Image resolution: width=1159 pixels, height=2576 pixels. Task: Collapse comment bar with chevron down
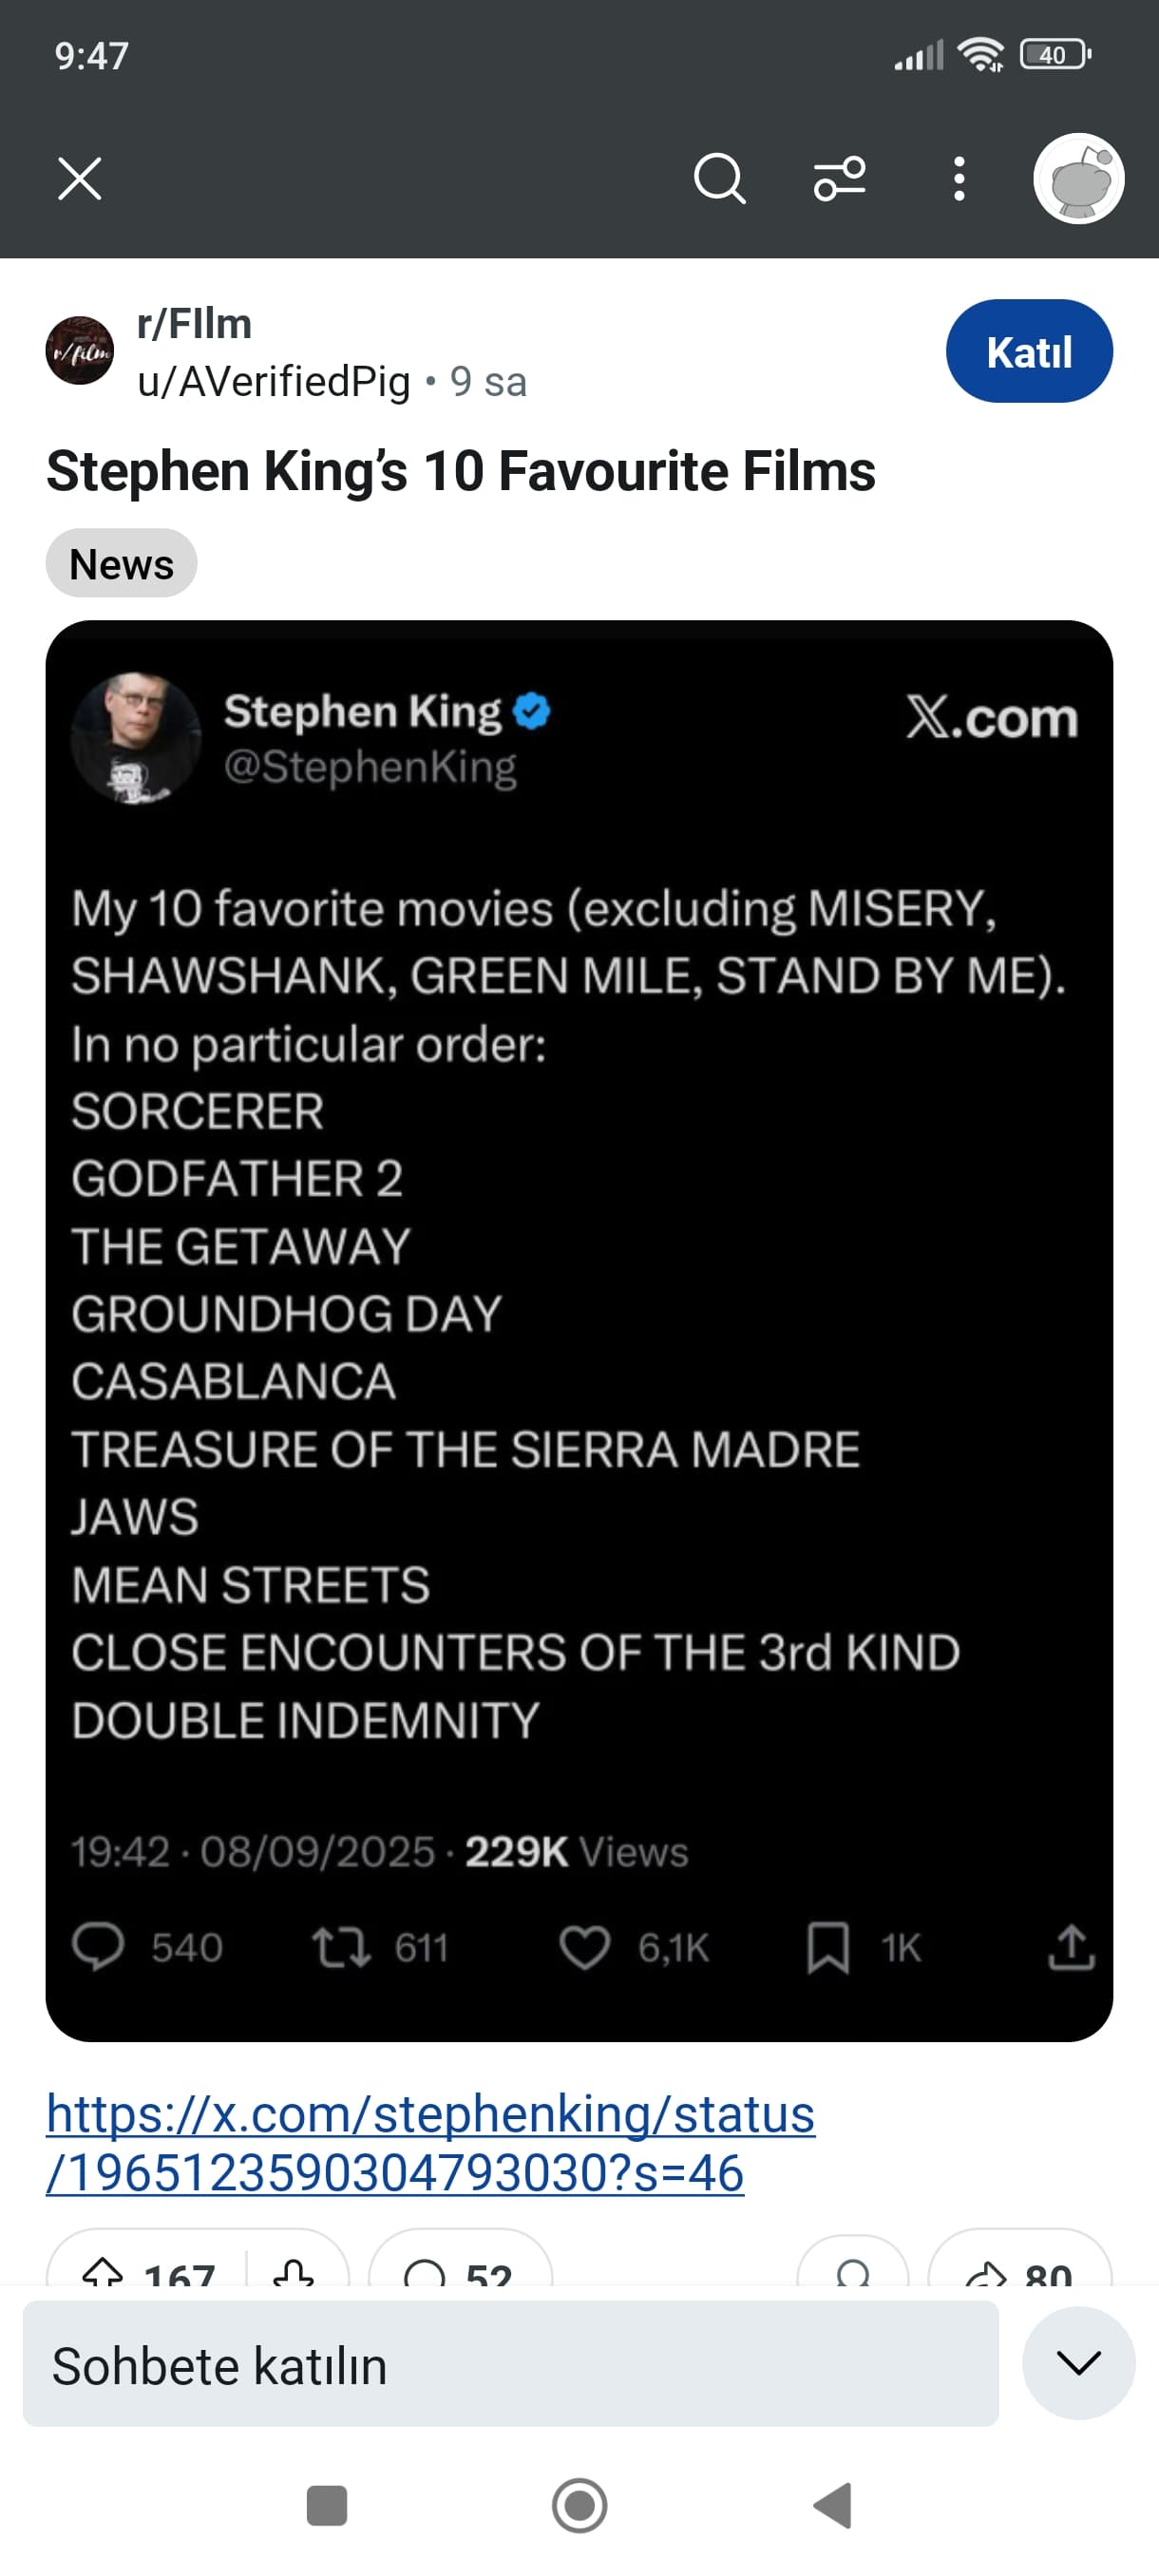[x=1078, y=2363]
